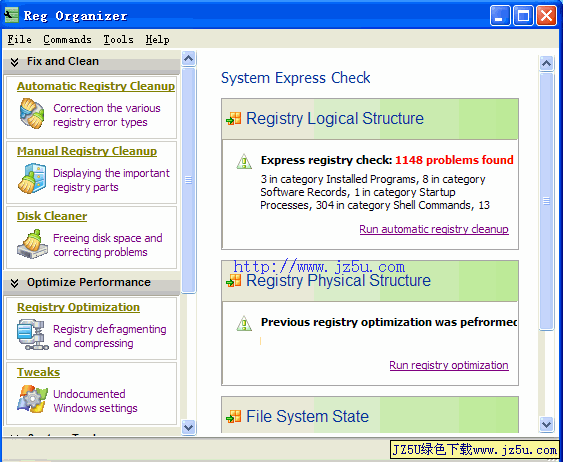Close the Reg Organizer window
This screenshot has height=462, width=563.
[x=546, y=16]
